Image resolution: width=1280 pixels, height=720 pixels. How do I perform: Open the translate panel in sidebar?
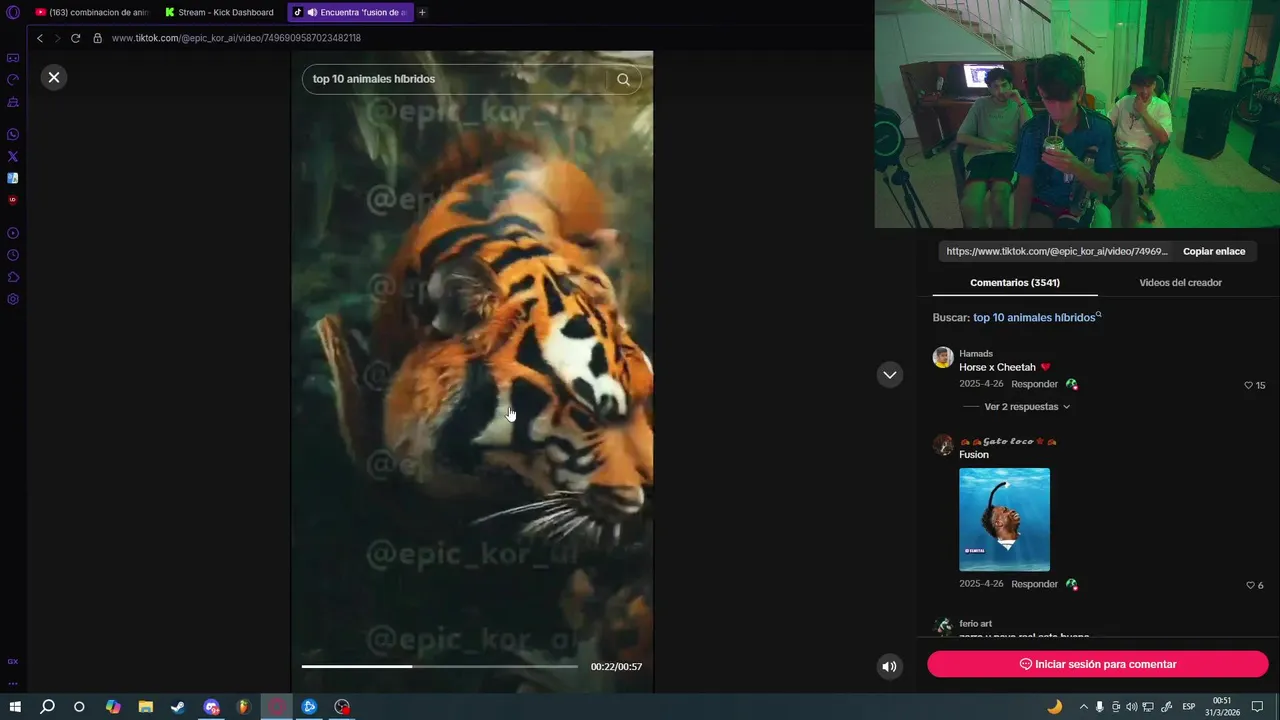13,178
